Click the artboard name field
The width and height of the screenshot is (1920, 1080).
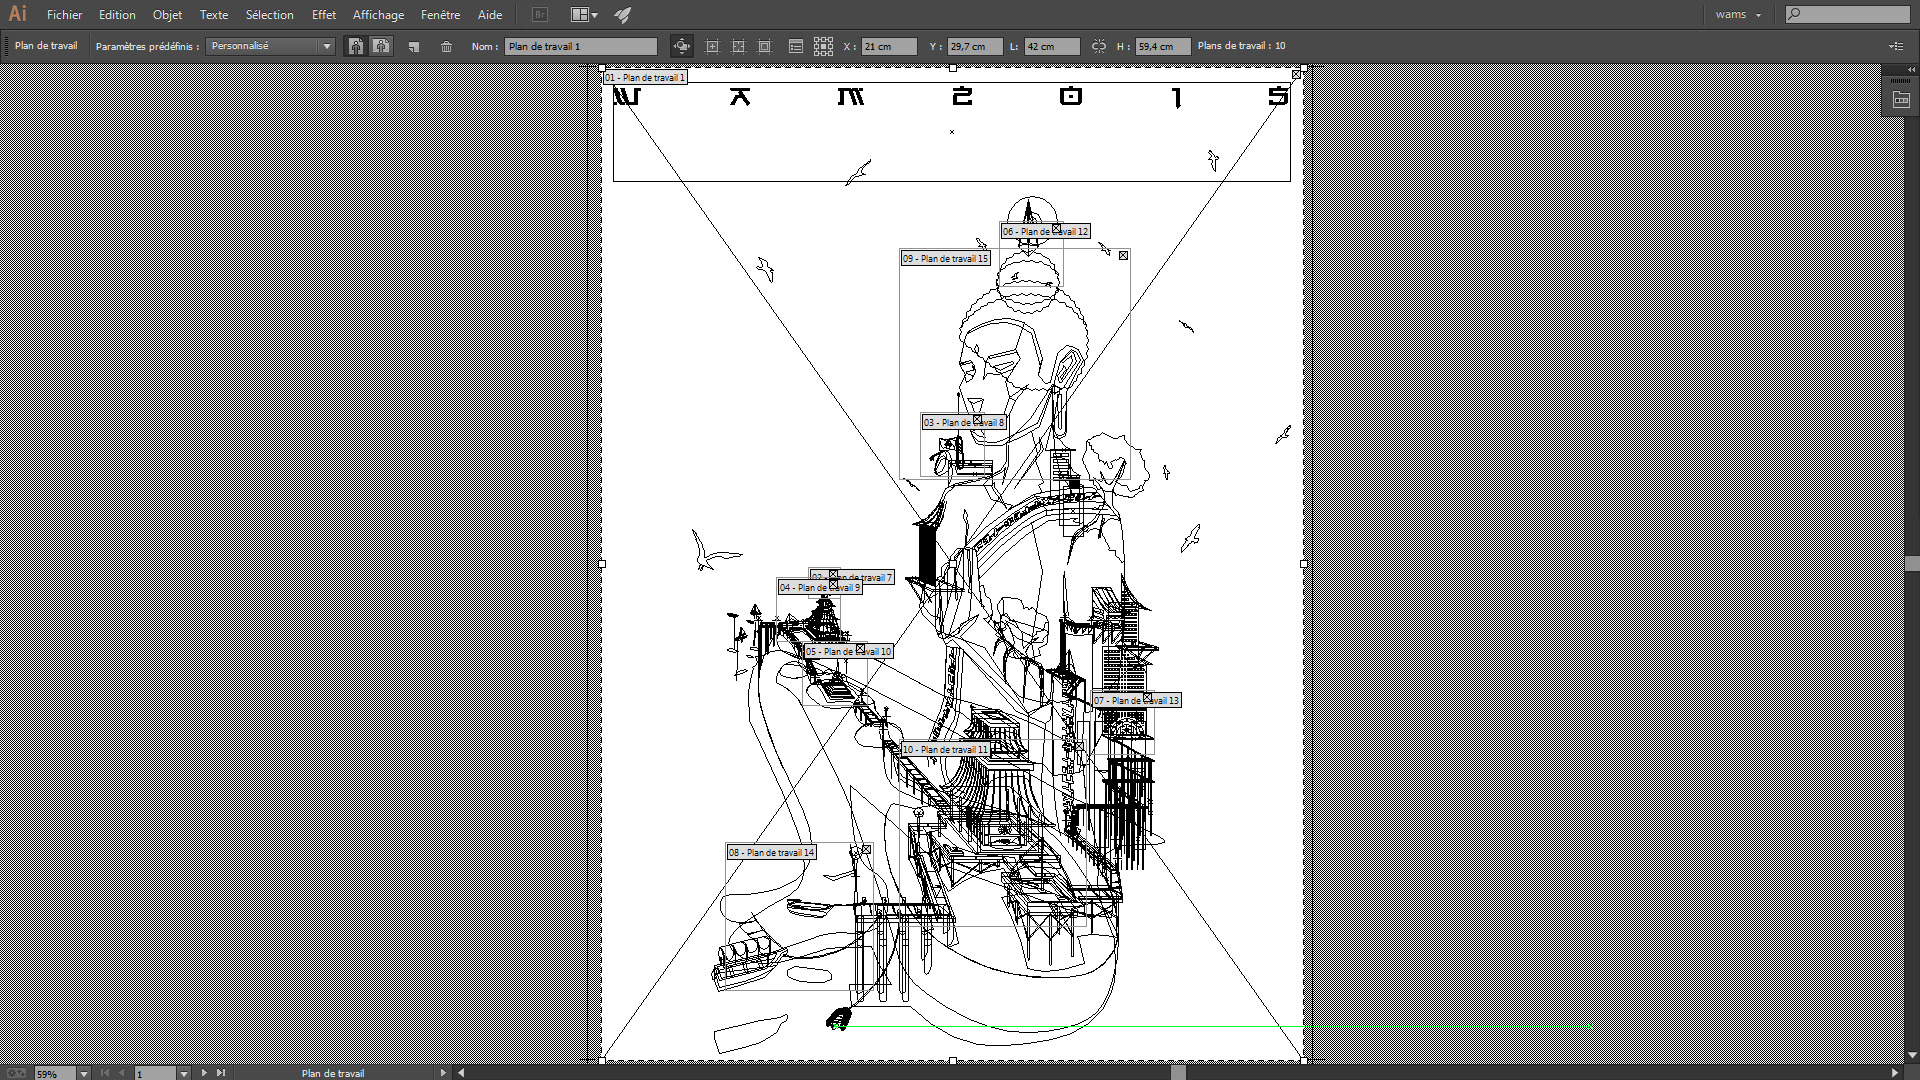coord(580,46)
